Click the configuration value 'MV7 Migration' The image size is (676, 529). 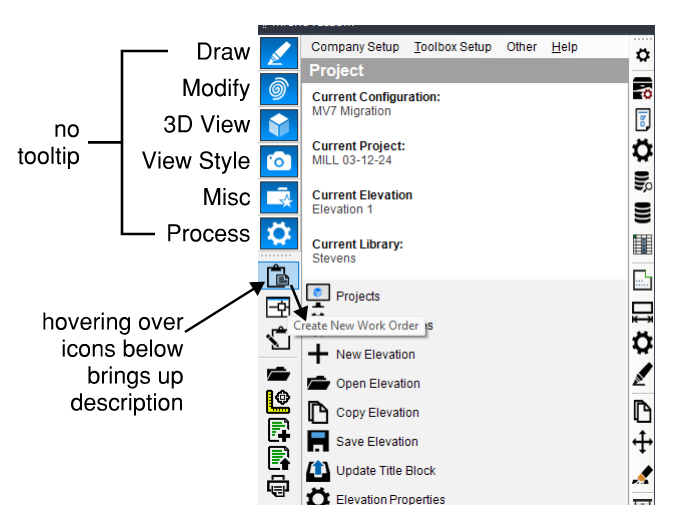tap(351, 111)
